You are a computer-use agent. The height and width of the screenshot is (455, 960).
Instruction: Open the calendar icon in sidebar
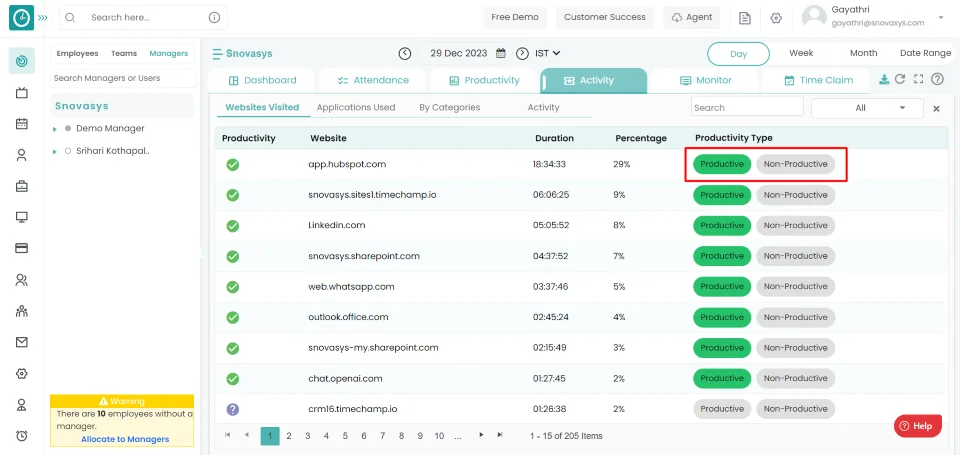coord(21,124)
